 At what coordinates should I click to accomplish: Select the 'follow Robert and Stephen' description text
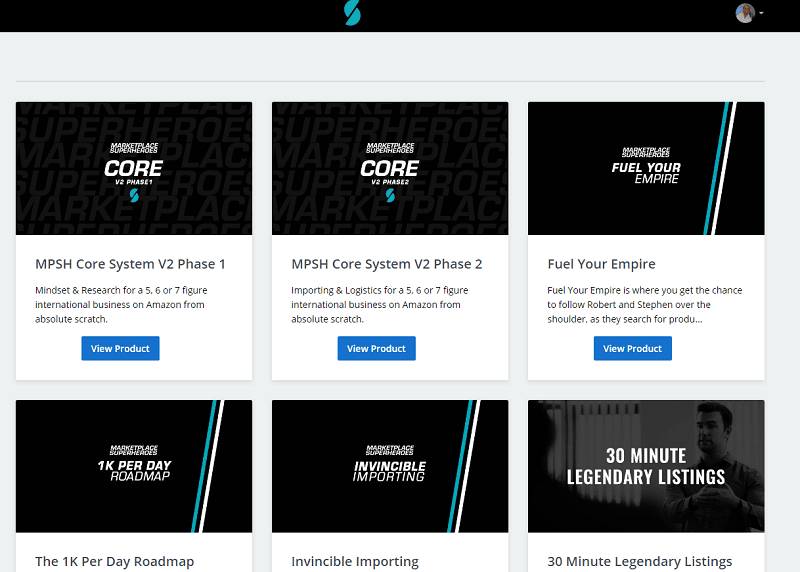(645, 305)
